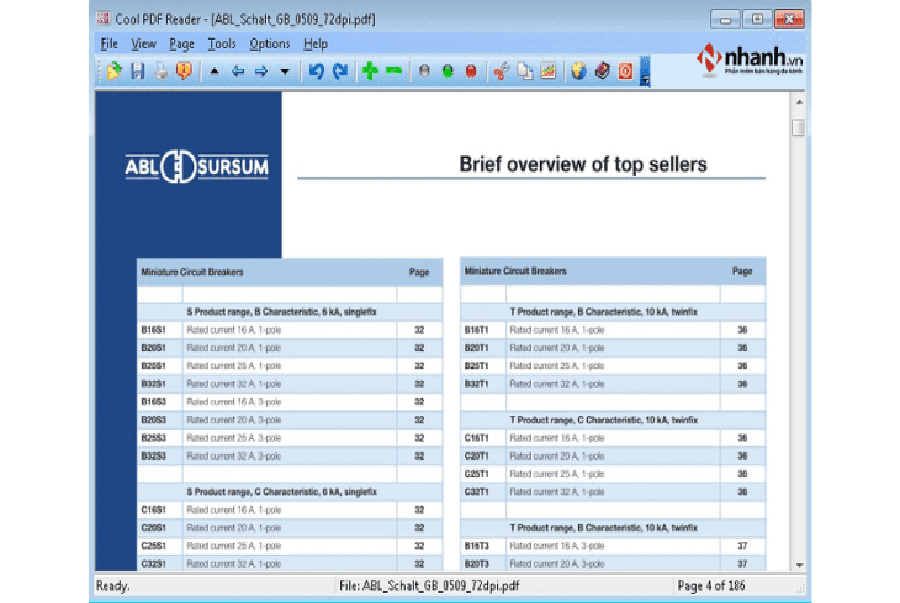This screenshot has height=603, width=900.
Task: Open the Options menu
Action: [x=269, y=44]
